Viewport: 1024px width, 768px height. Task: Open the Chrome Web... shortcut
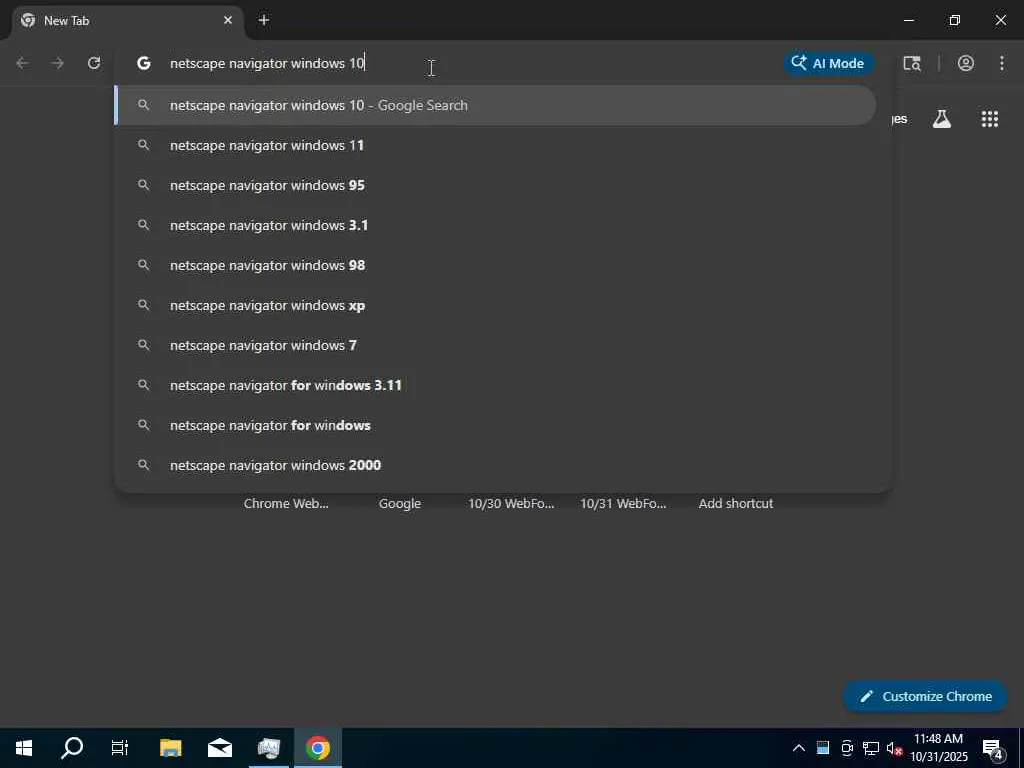tap(286, 504)
